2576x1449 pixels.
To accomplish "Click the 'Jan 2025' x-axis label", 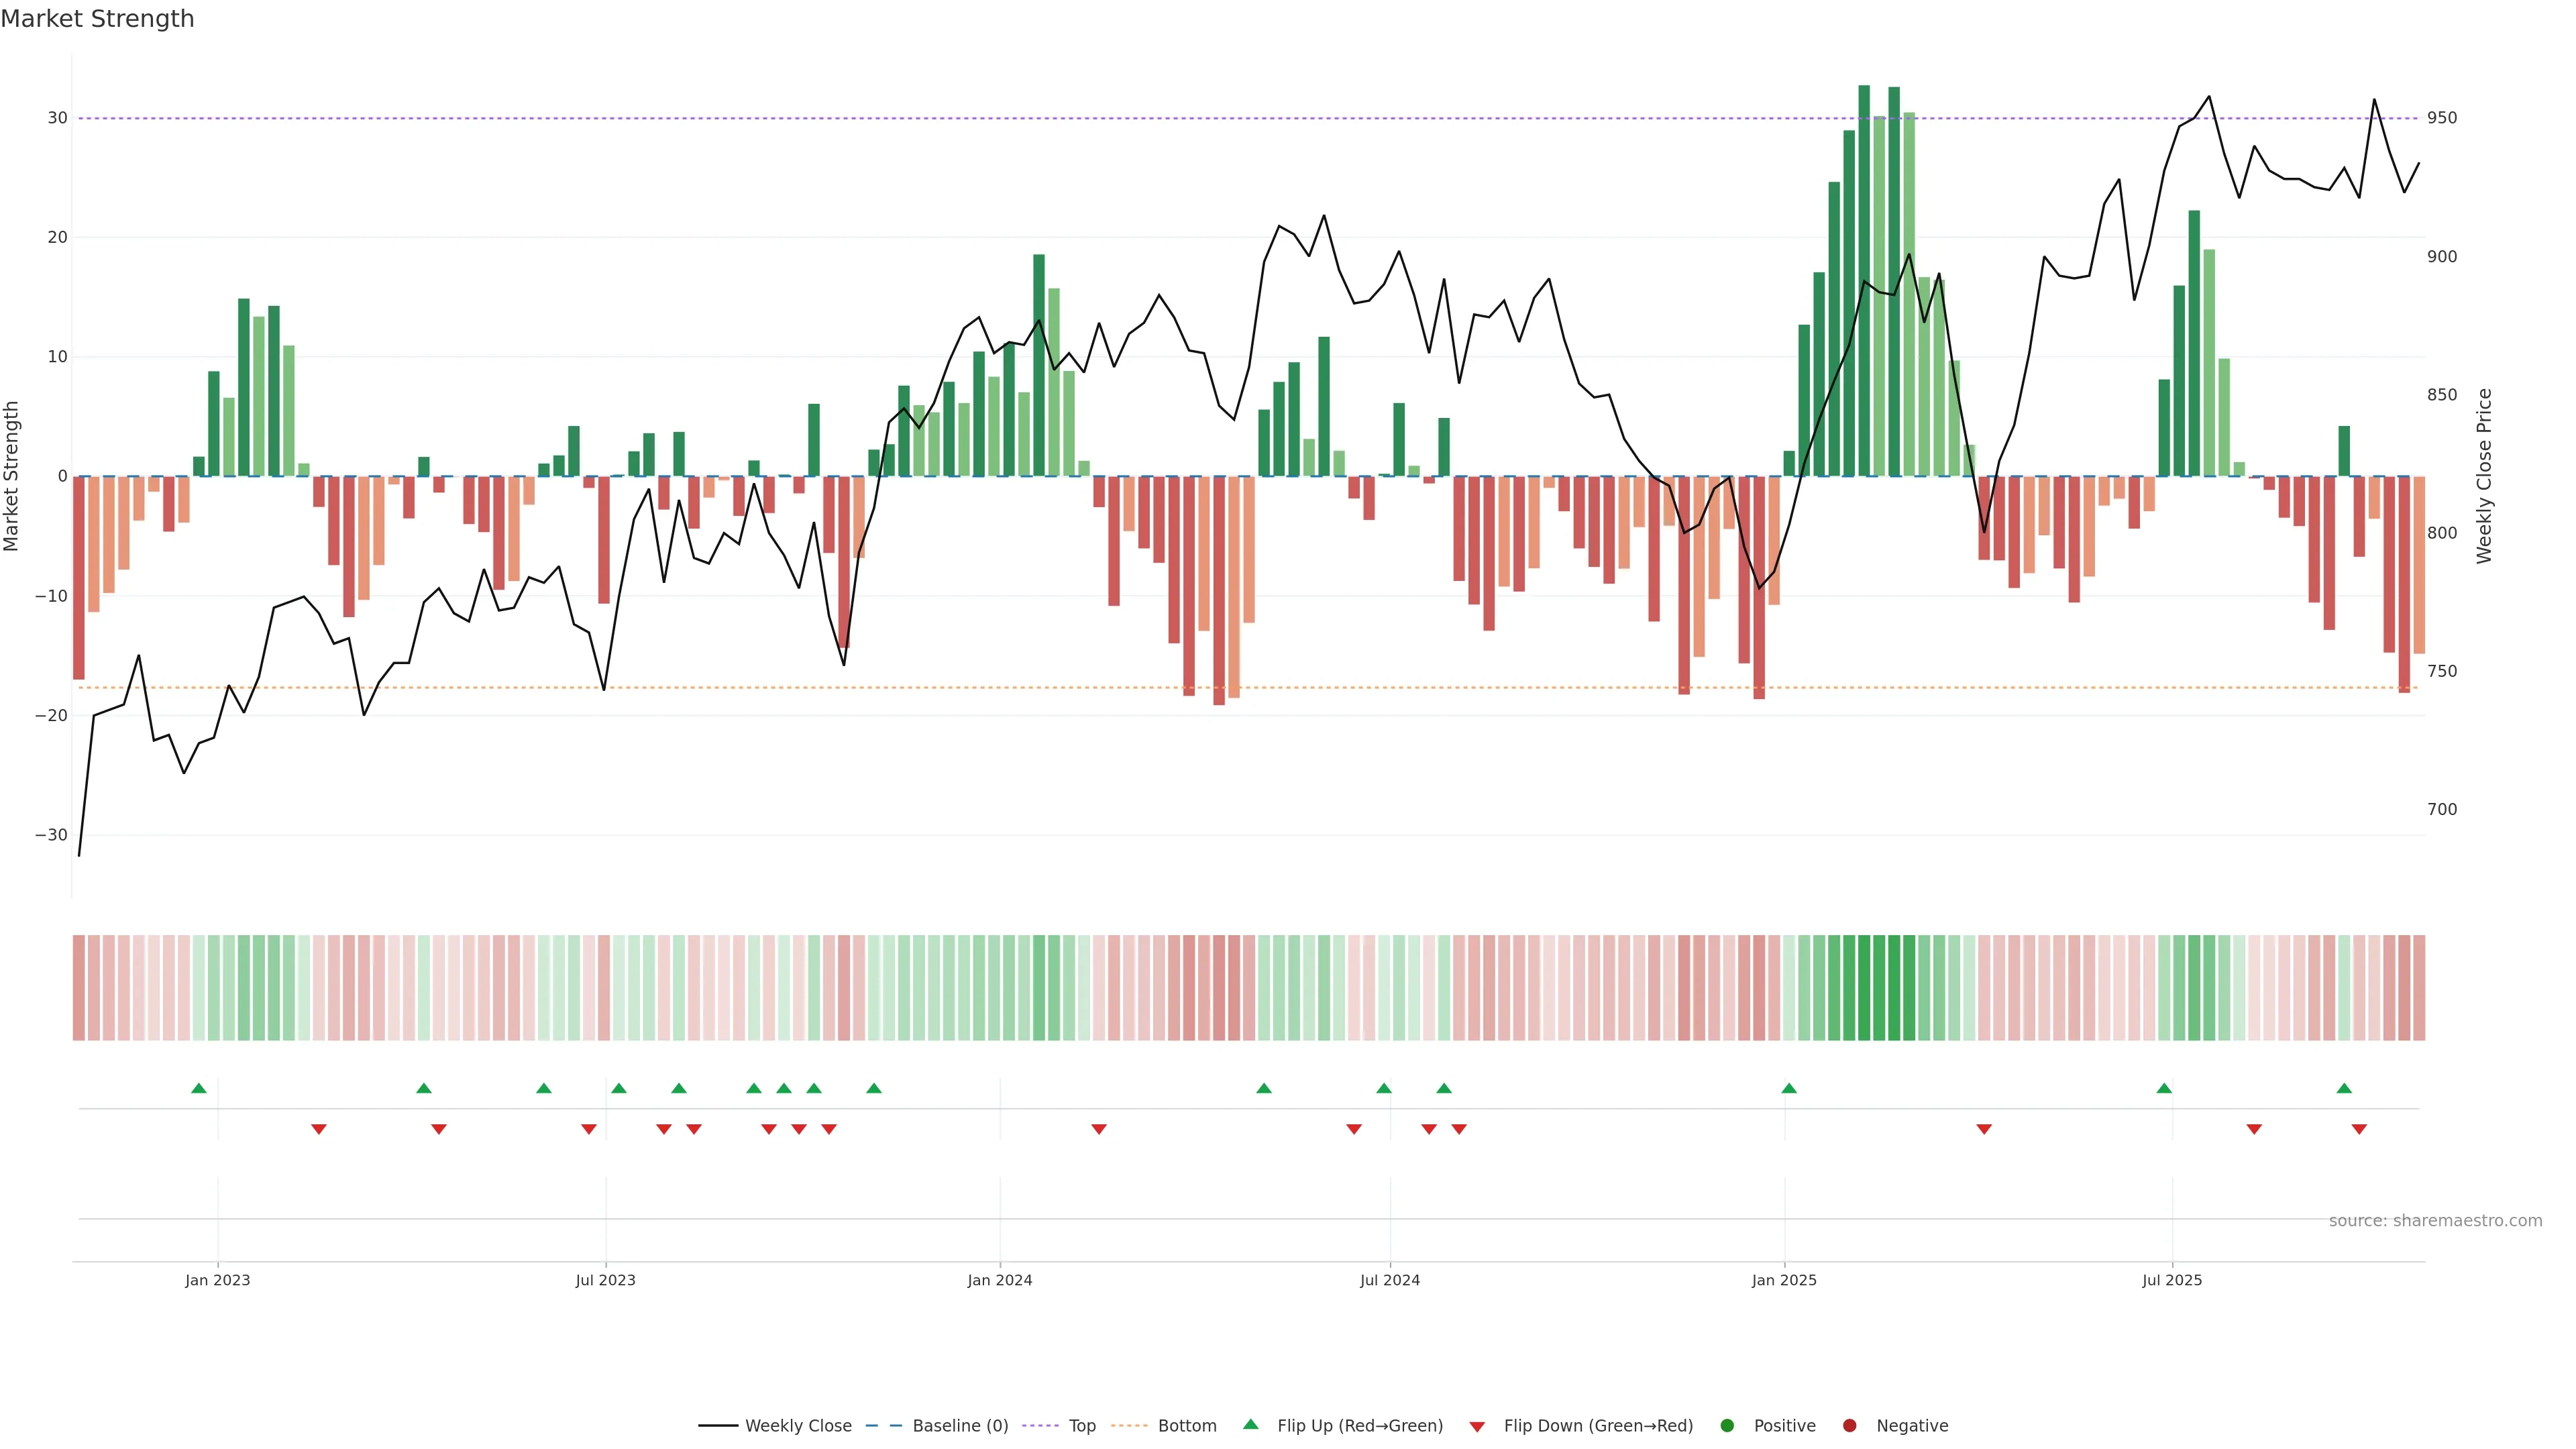I will coord(1784,1280).
